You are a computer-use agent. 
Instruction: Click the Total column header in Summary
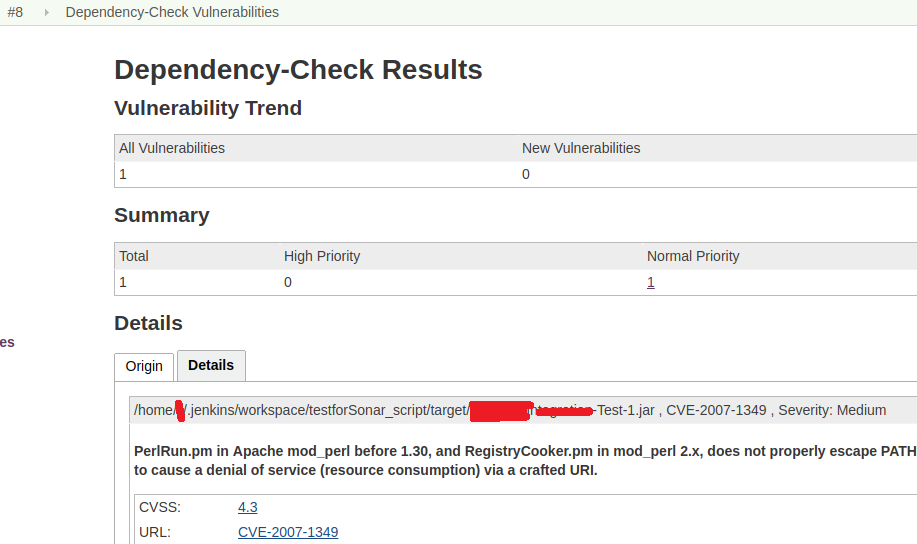click(134, 256)
